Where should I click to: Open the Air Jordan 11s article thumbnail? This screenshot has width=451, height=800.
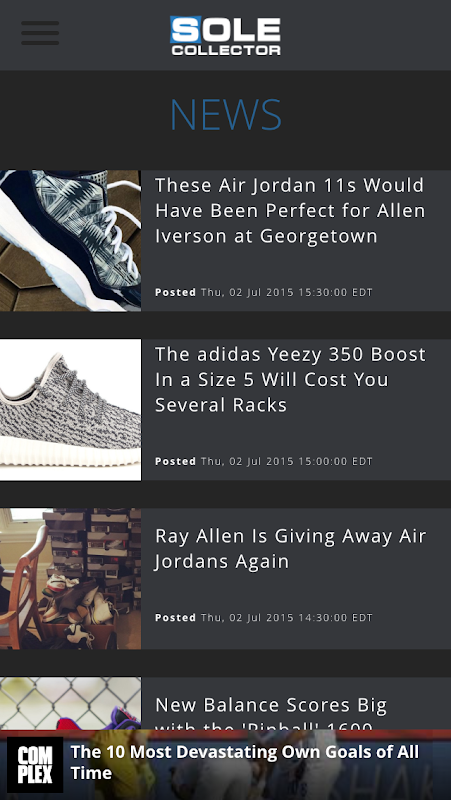[70, 240]
